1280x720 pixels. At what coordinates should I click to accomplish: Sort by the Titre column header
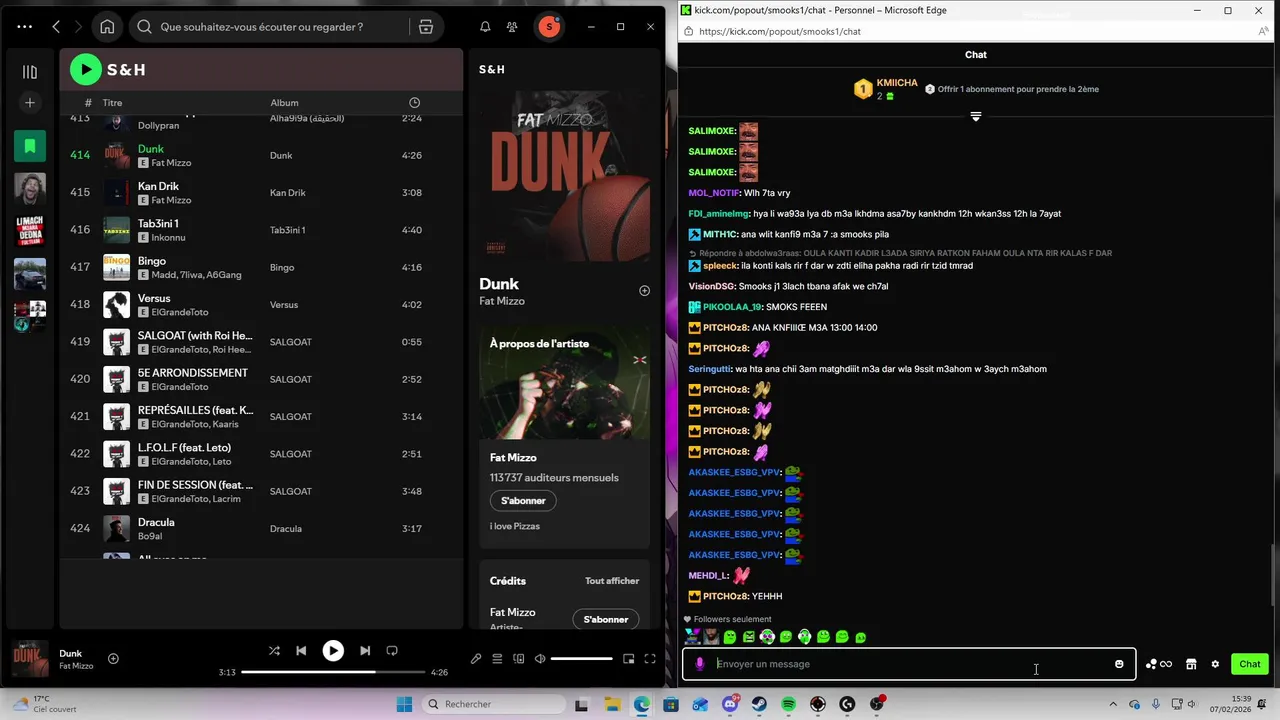click(112, 103)
